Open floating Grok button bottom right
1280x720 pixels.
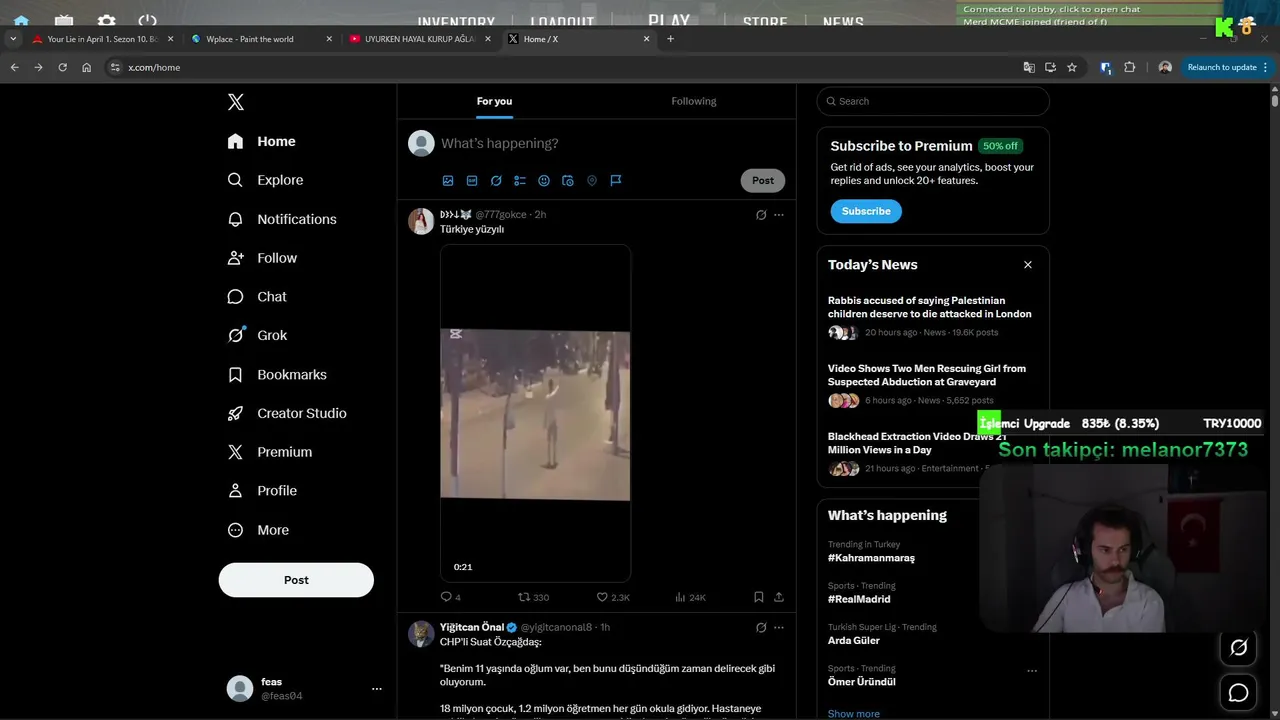[x=1238, y=648]
